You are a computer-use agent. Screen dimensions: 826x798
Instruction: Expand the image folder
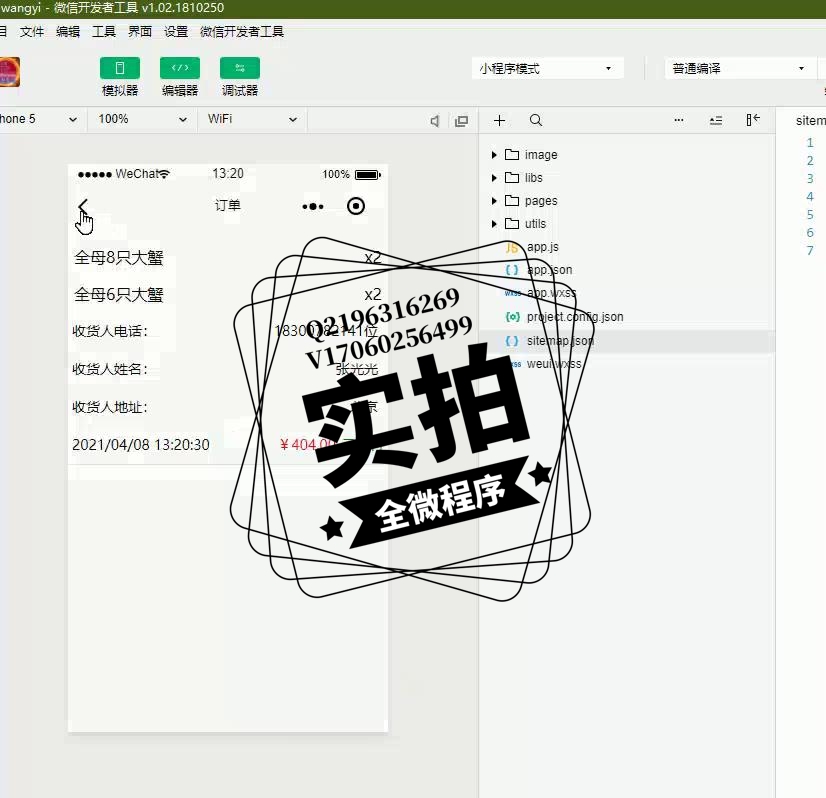[494, 155]
